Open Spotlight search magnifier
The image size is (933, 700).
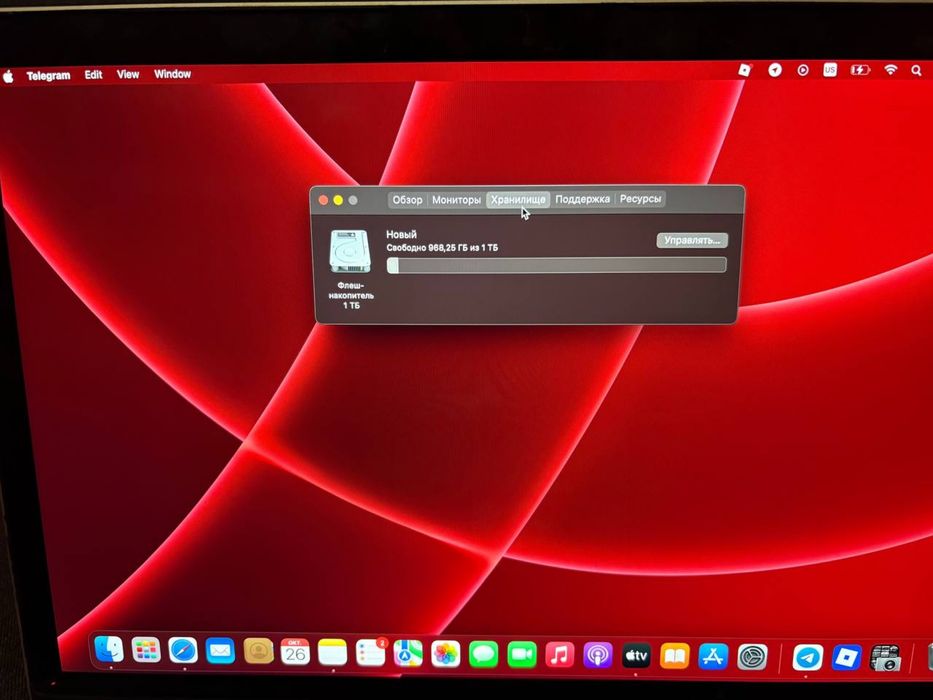pos(916,70)
